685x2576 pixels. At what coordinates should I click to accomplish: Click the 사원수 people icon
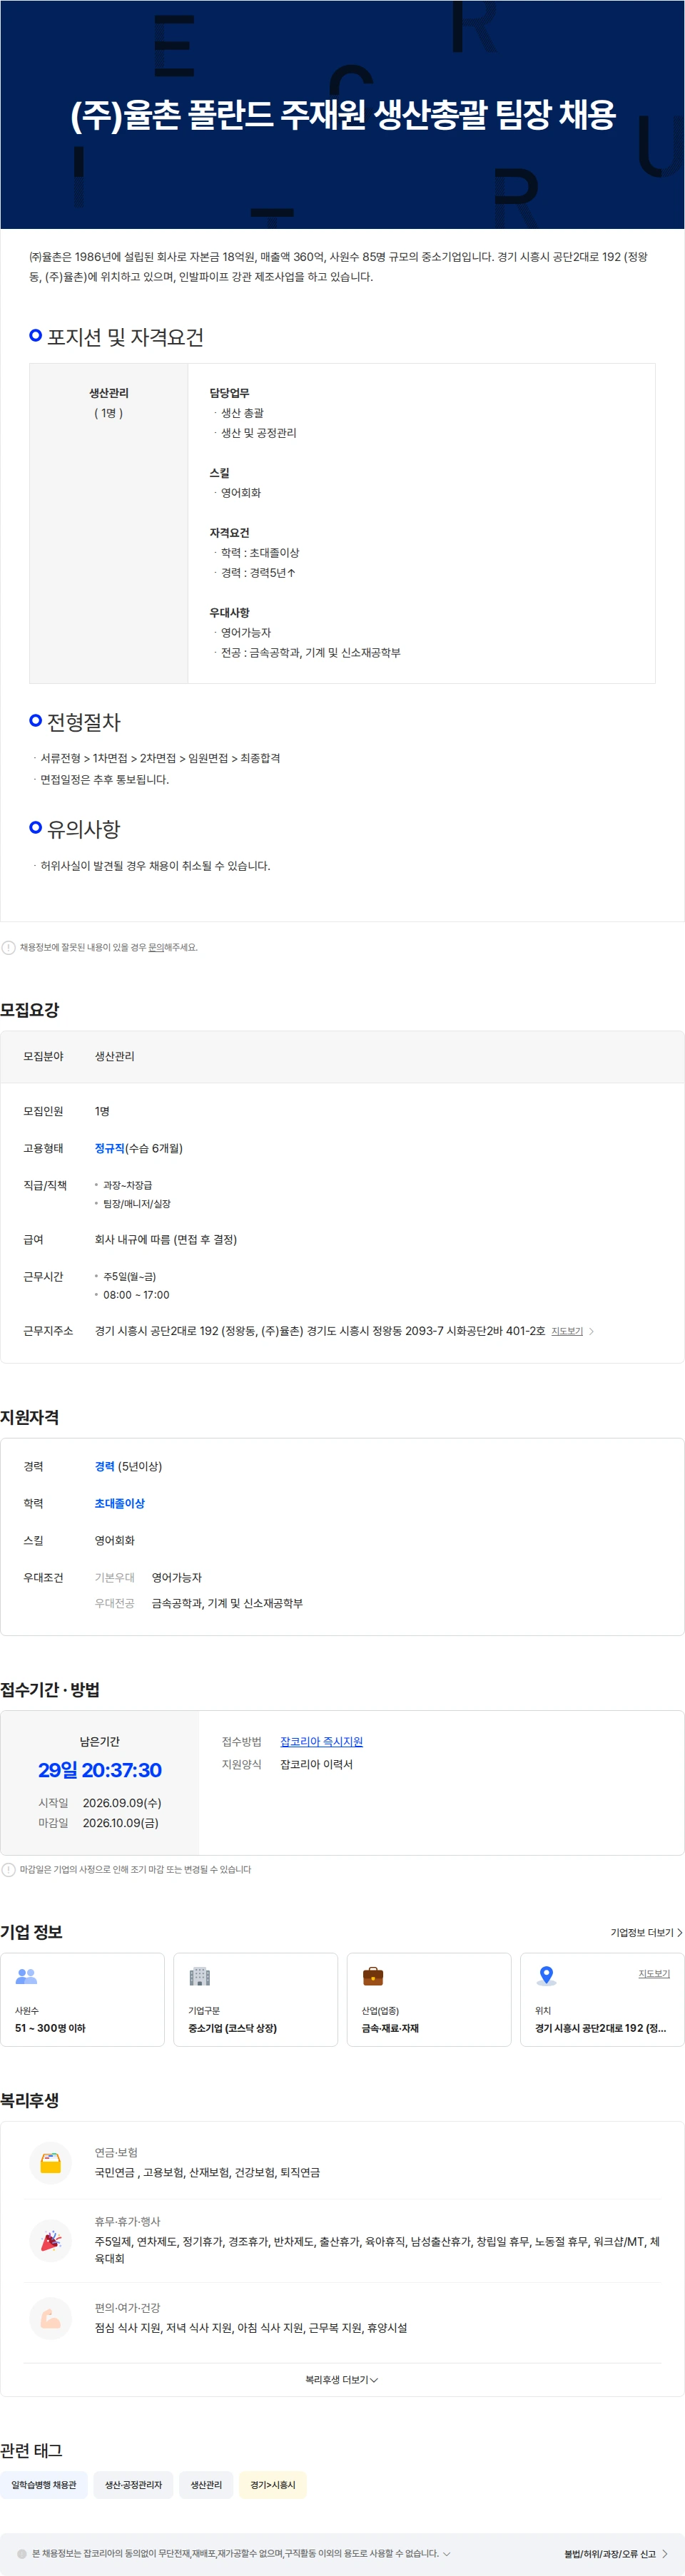tap(27, 1976)
